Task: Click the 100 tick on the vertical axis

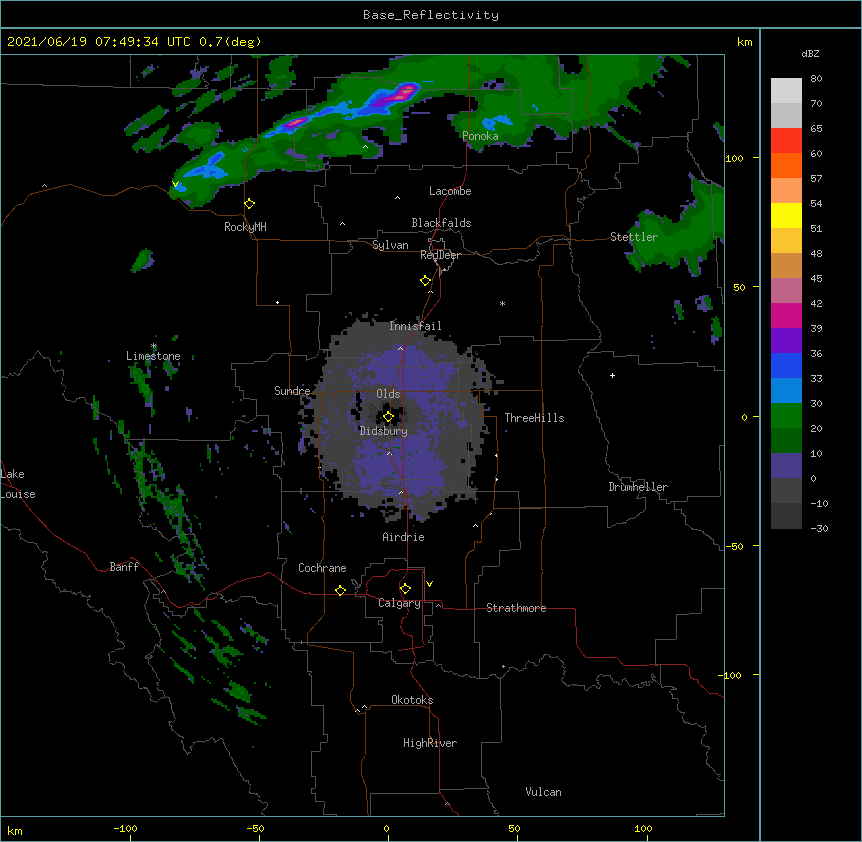Action: tap(734, 158)
